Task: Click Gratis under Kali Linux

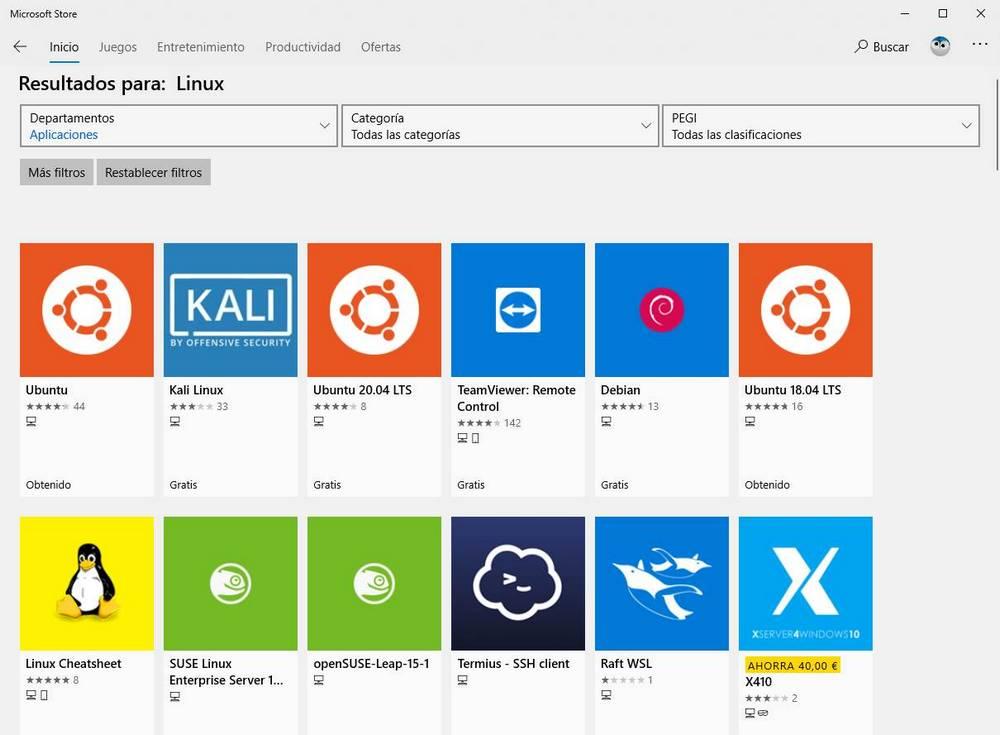Action: (183, 485)
